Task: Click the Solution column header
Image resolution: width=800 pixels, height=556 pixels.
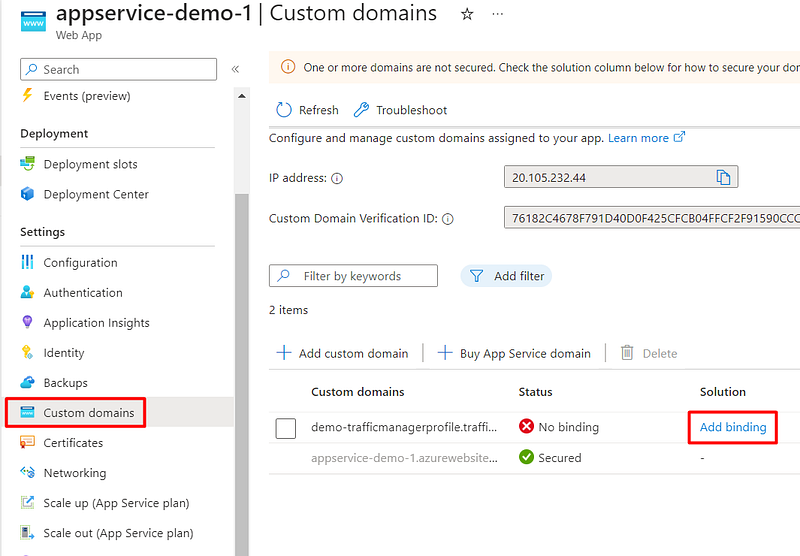Action: pyautogui.click(x=722, y=392)
